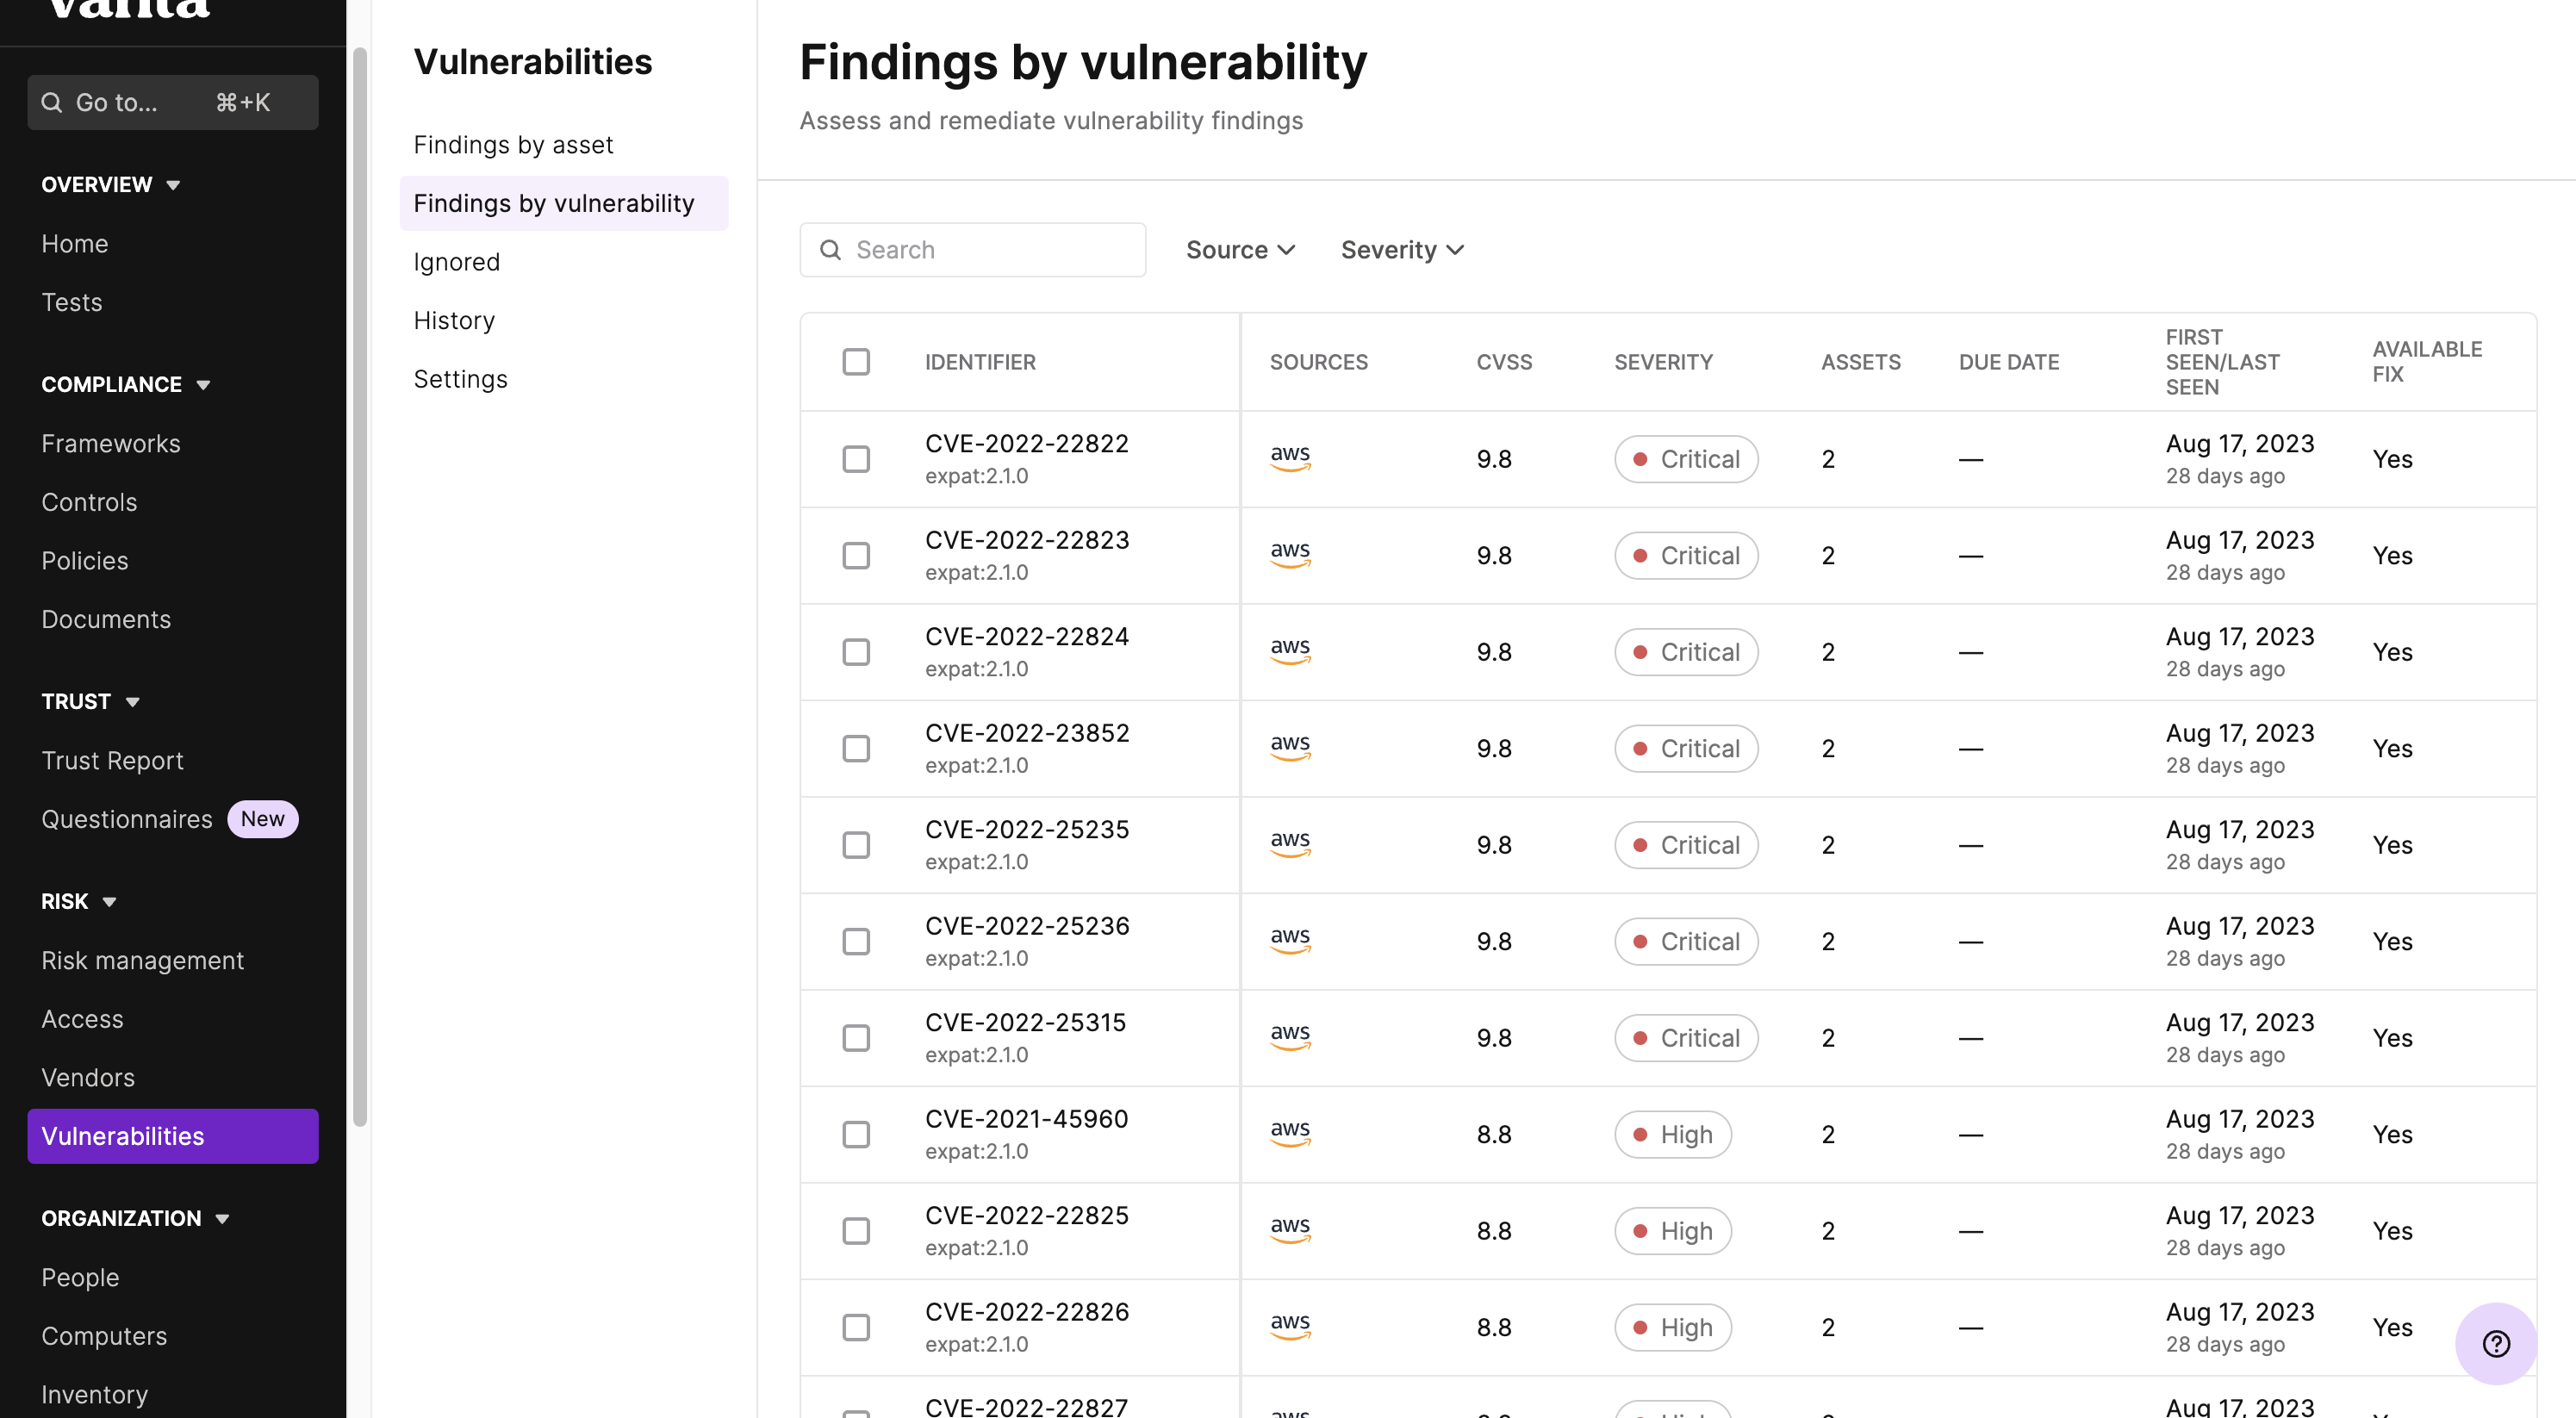This screenshot has height=1418, width=2576.
Task: Open Policies in sidebar
Action: click(x=85, y=561)
